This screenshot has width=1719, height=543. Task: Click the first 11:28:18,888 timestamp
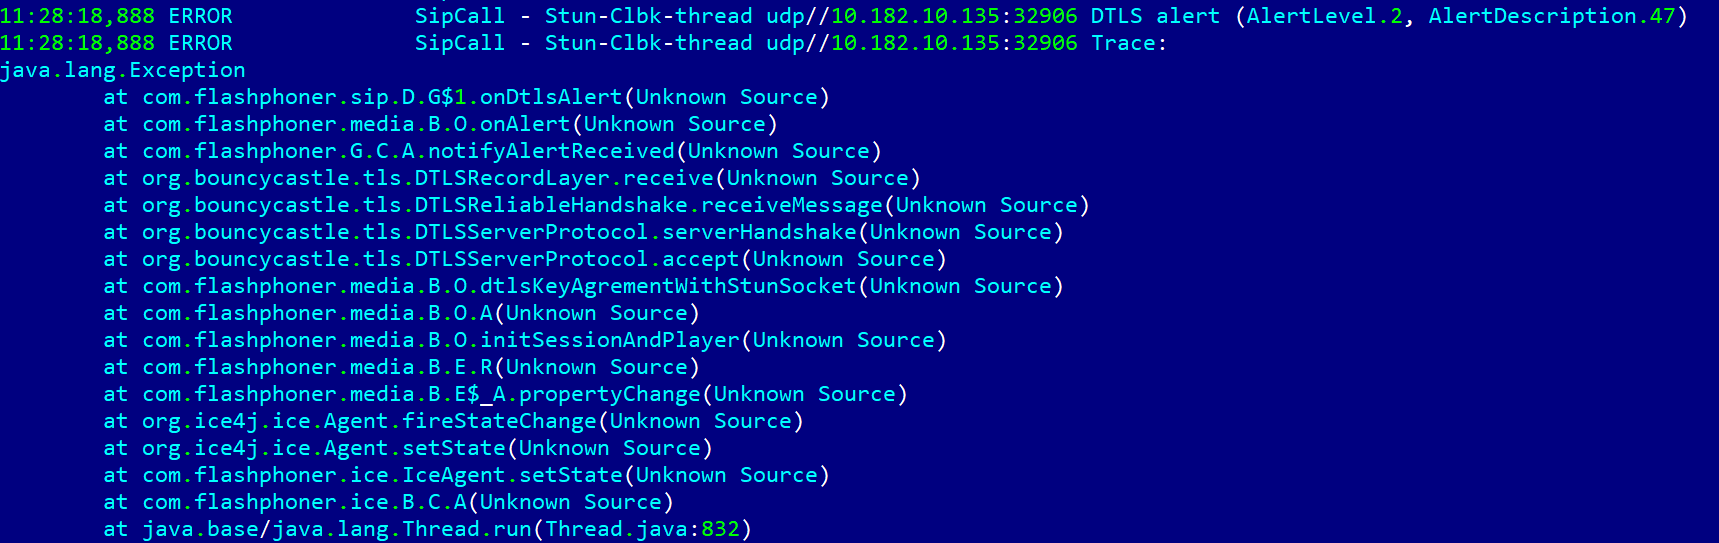(77, 16)
